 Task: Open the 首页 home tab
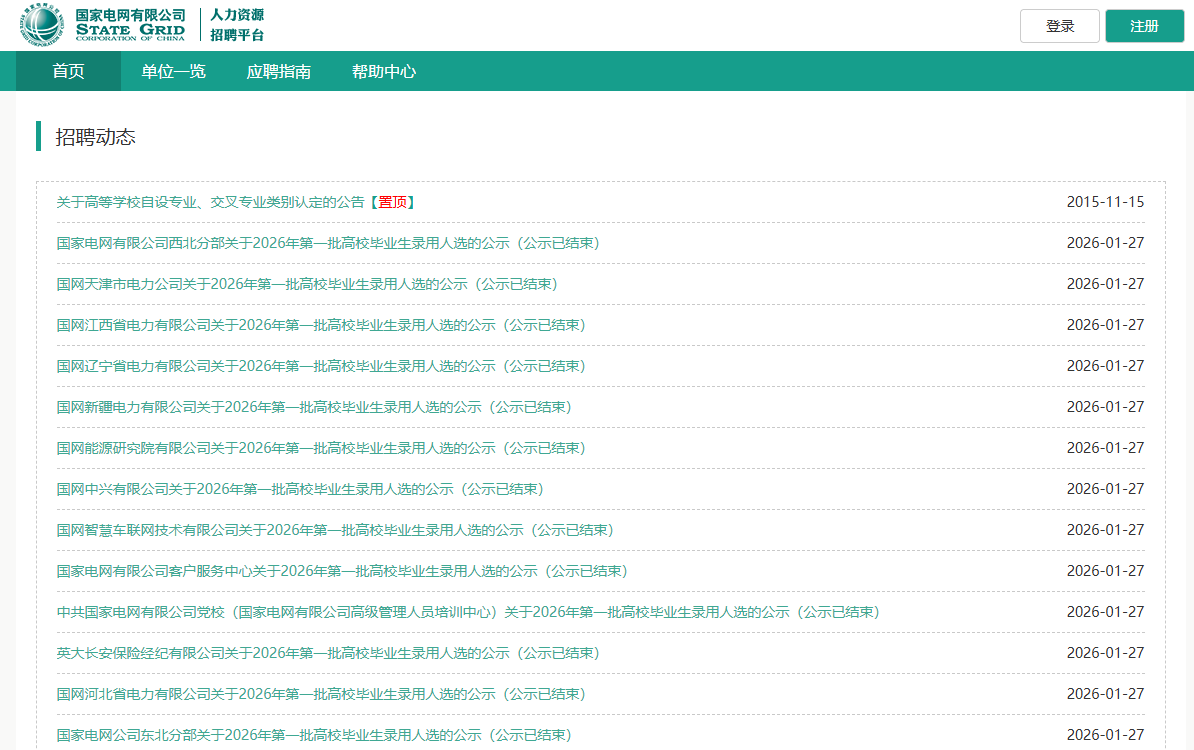[68, 72]
